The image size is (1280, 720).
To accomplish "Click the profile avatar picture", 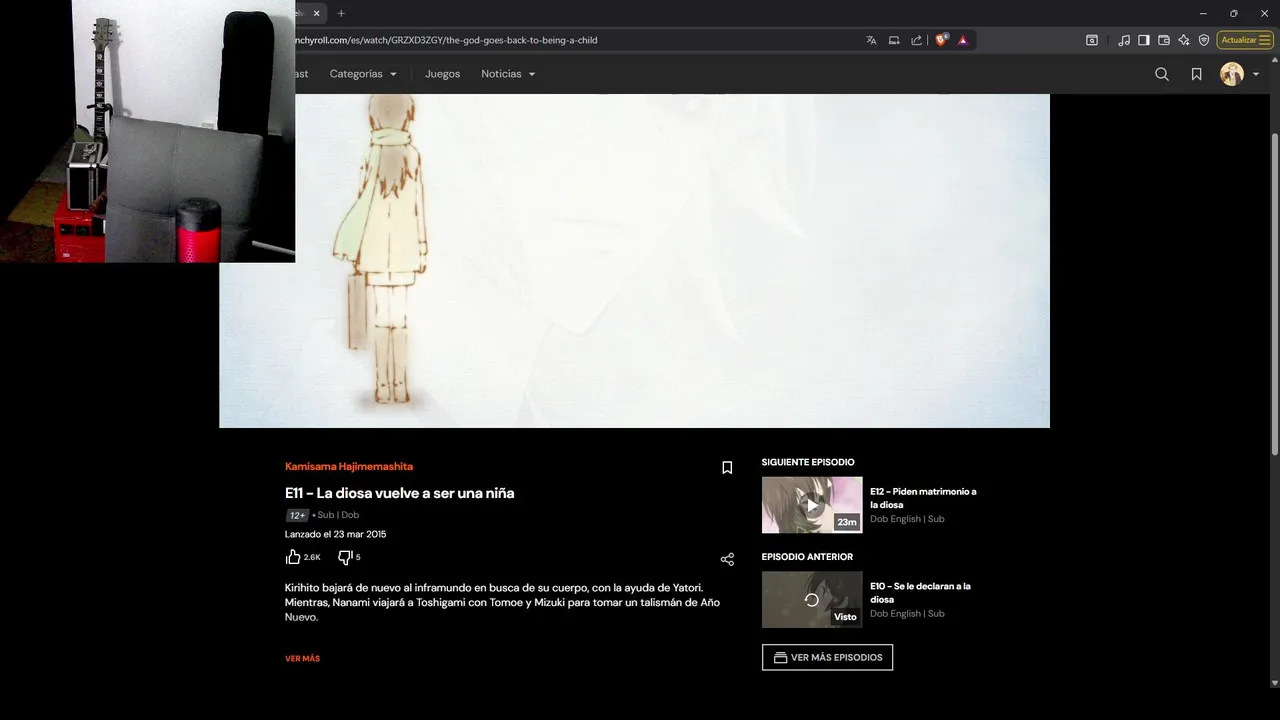I will [1232, 74].
